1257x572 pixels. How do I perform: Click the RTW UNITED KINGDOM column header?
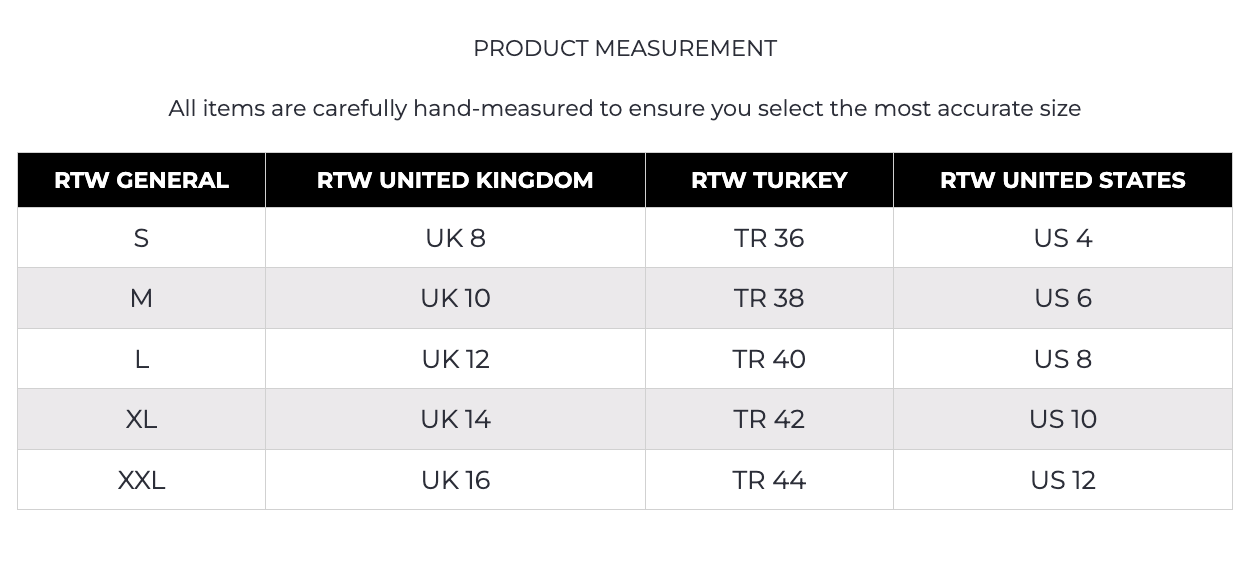tap(455, 180)
